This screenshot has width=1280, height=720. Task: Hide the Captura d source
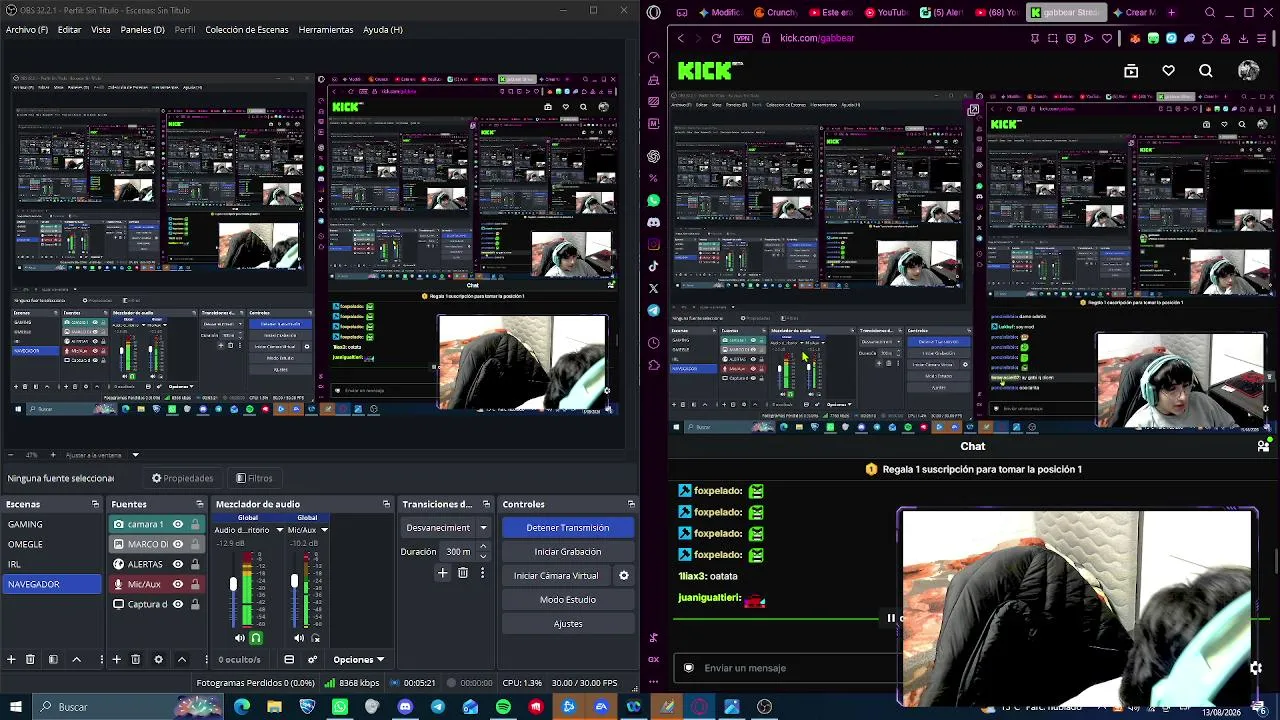tap(178, 604)
